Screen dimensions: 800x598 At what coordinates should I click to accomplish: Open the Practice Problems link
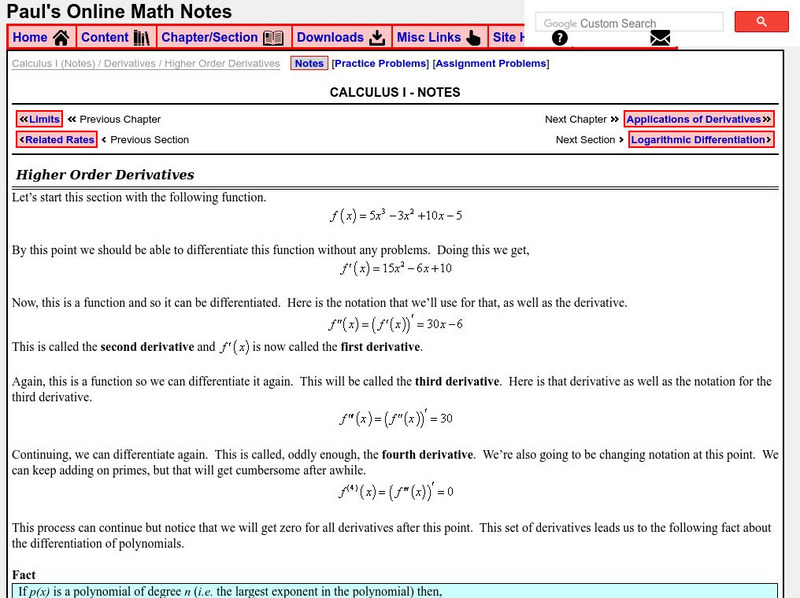[x=381, y=63]
